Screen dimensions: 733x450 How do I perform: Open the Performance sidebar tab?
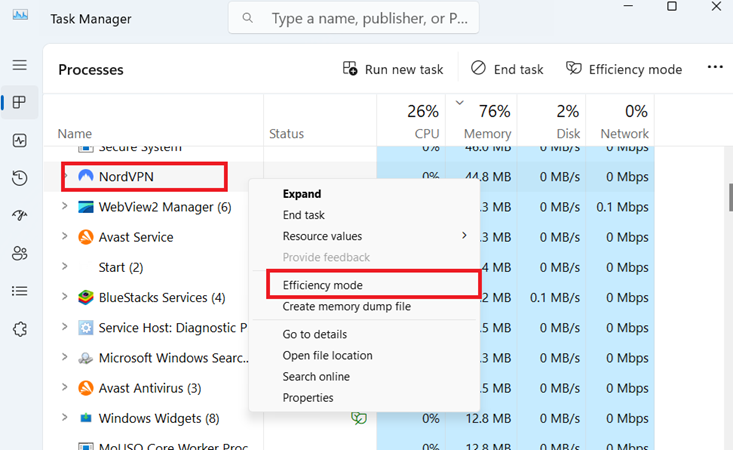[20, 140]
